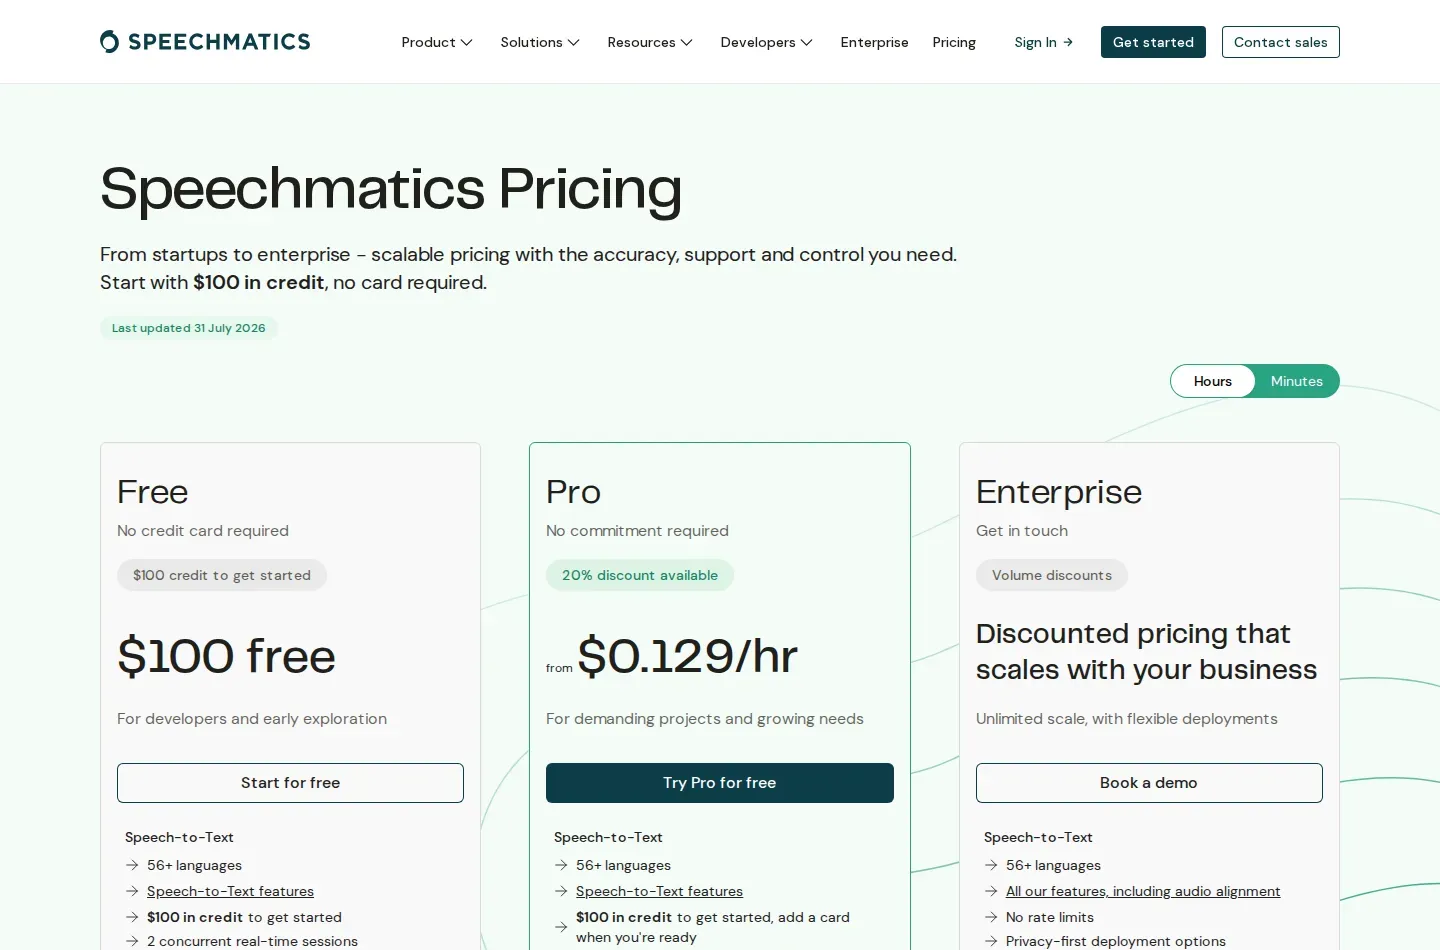The width and height of the screenshot is (1440, 950).
Task: Click arrow icon beside Enterprise '56+ languages'
Action: click(991, 865)
